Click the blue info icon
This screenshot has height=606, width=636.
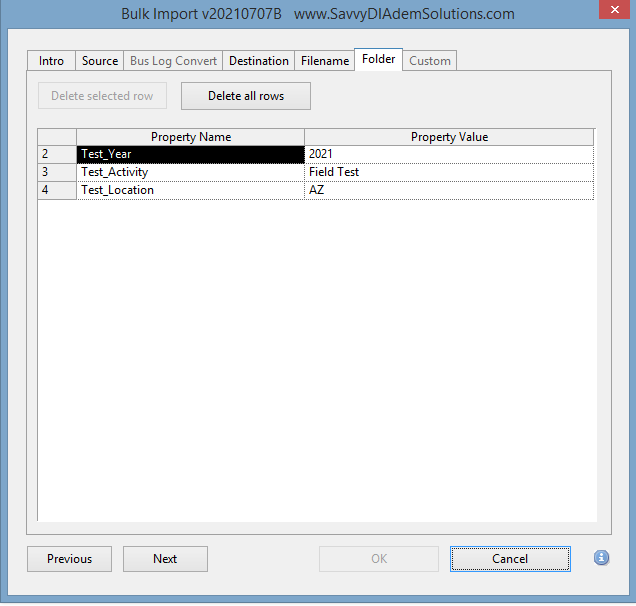click(601, 558)
